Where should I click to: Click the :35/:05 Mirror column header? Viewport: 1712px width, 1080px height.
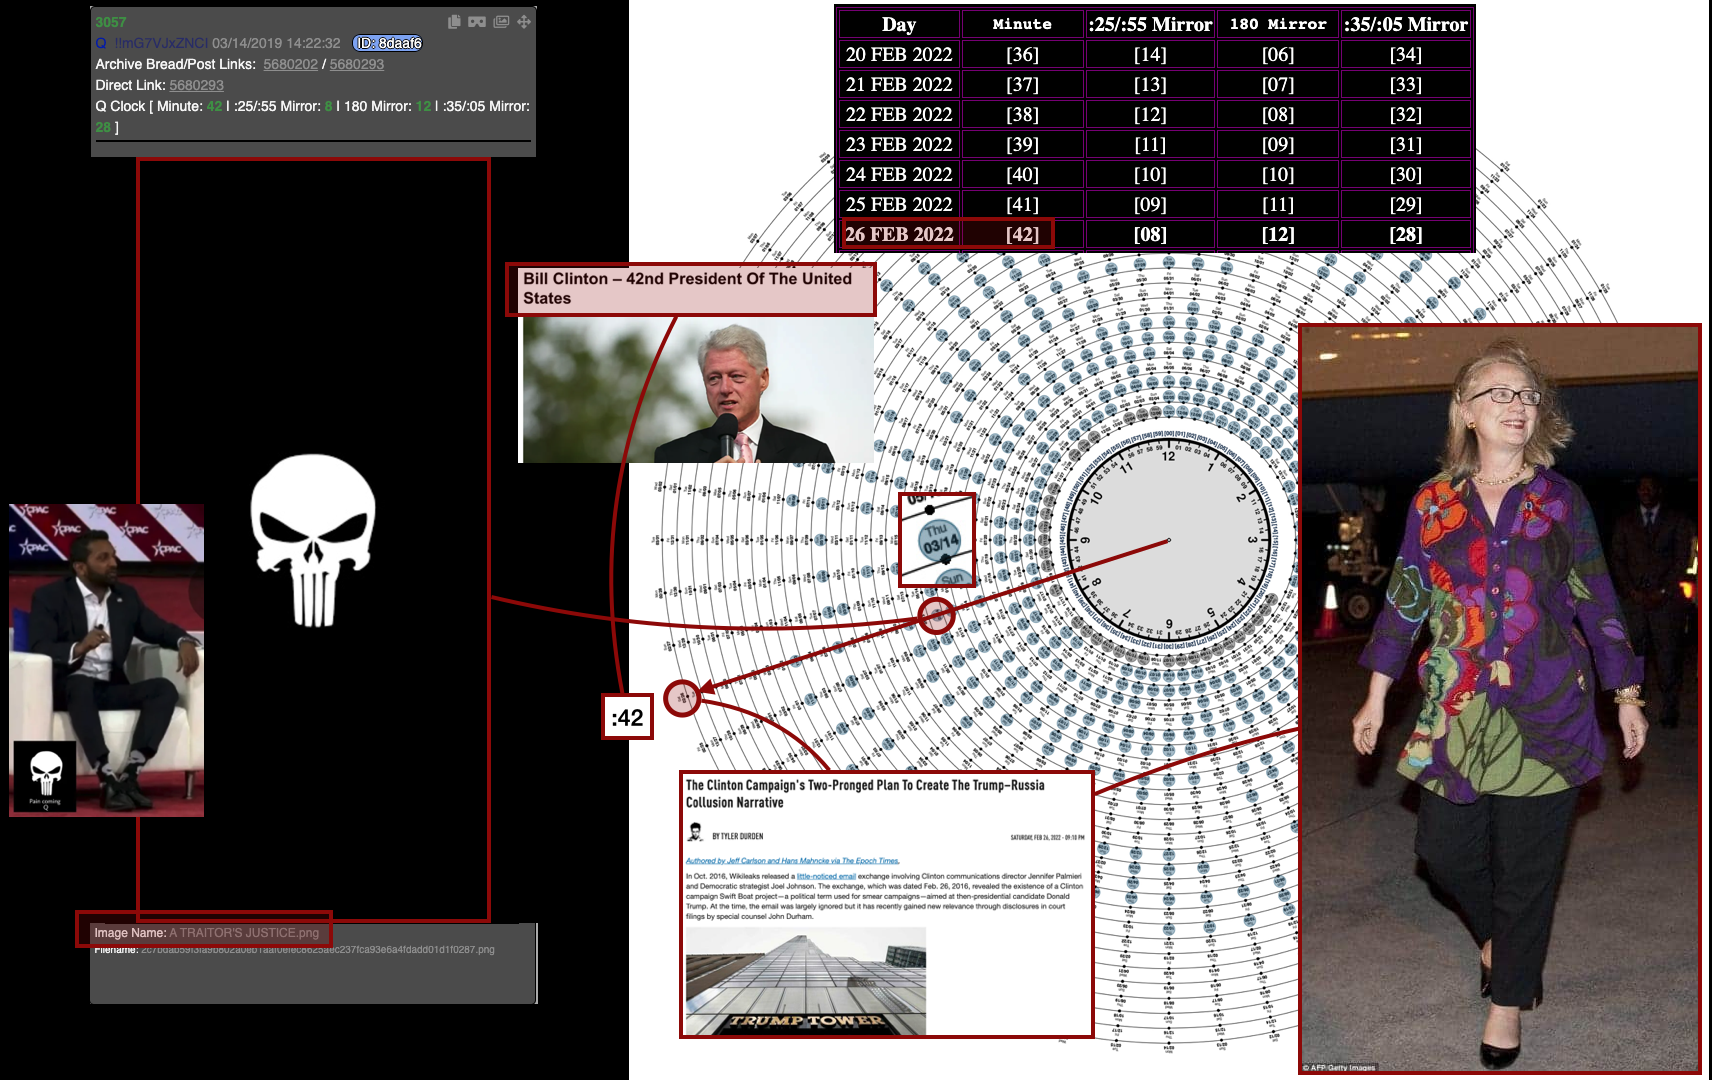pos(1405,24)
